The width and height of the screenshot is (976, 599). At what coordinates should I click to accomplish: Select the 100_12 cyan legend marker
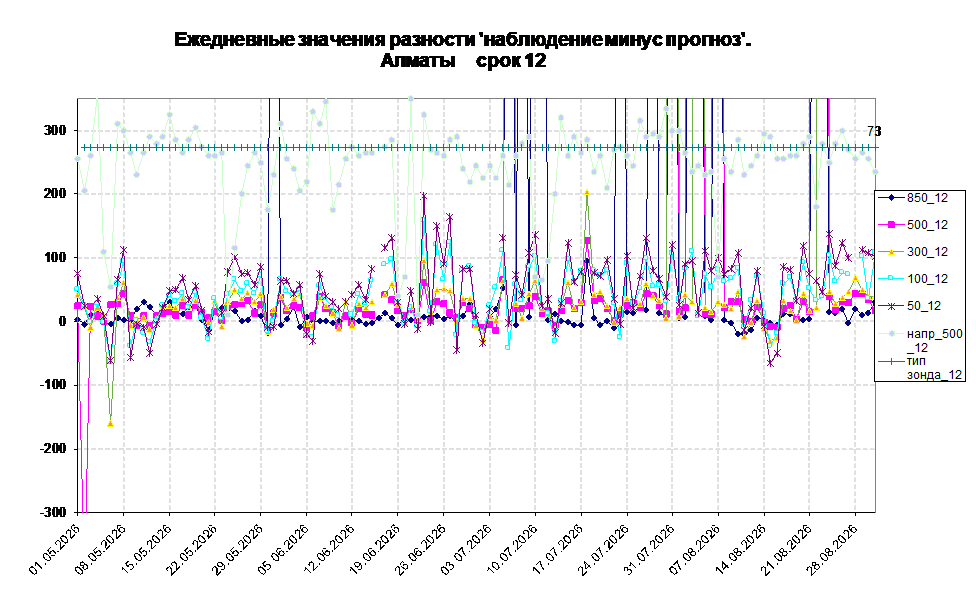(x=891, y=278)
